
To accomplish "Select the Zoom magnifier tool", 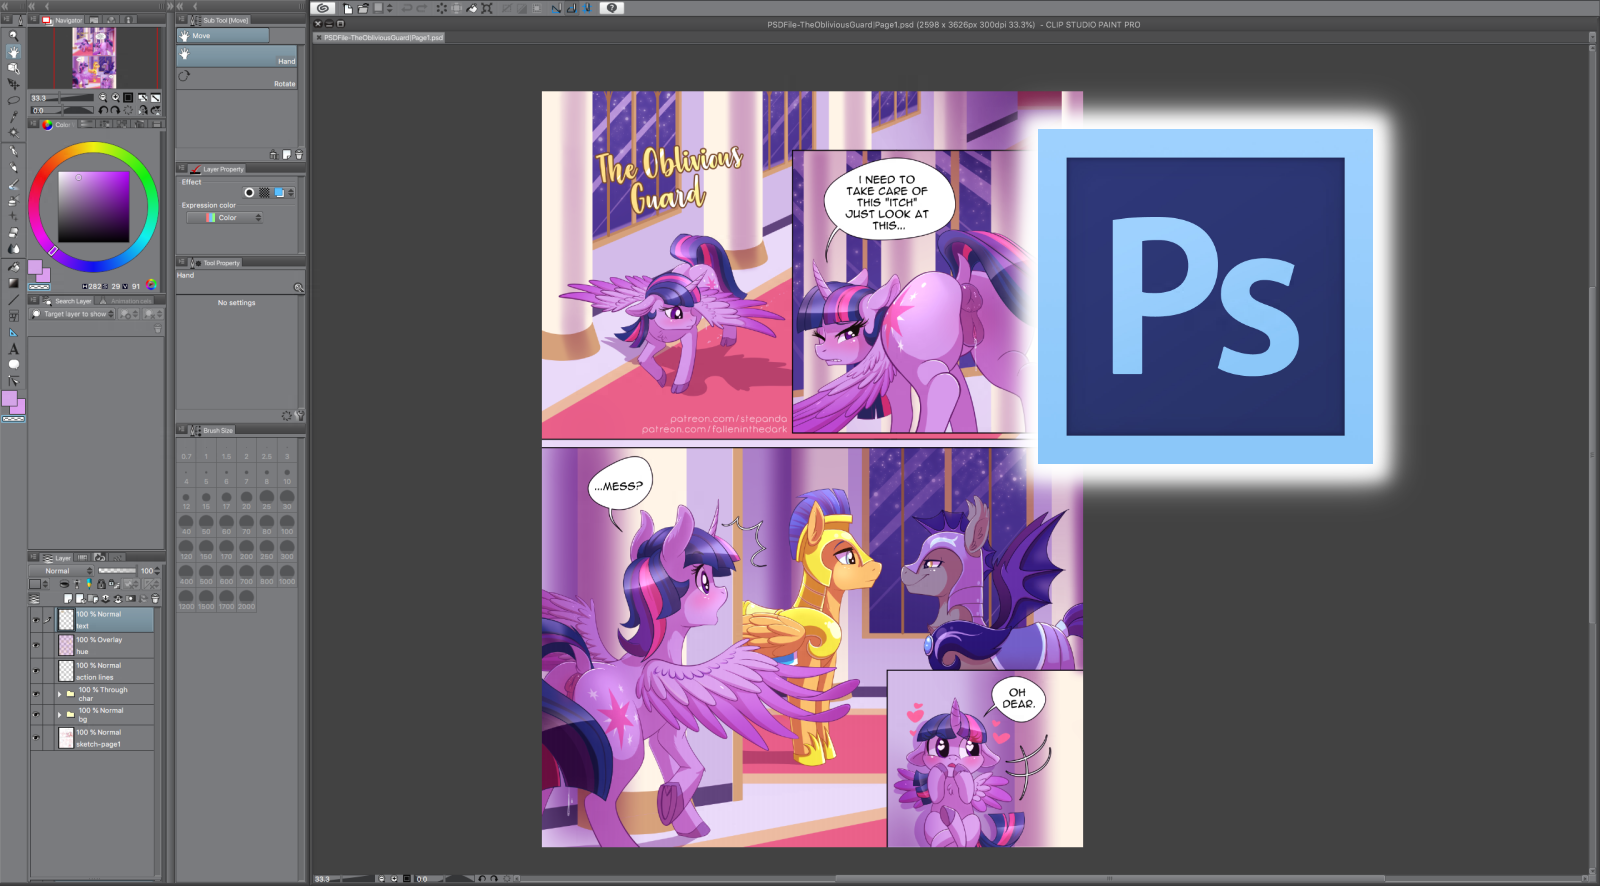I will (x=13, y=35).
